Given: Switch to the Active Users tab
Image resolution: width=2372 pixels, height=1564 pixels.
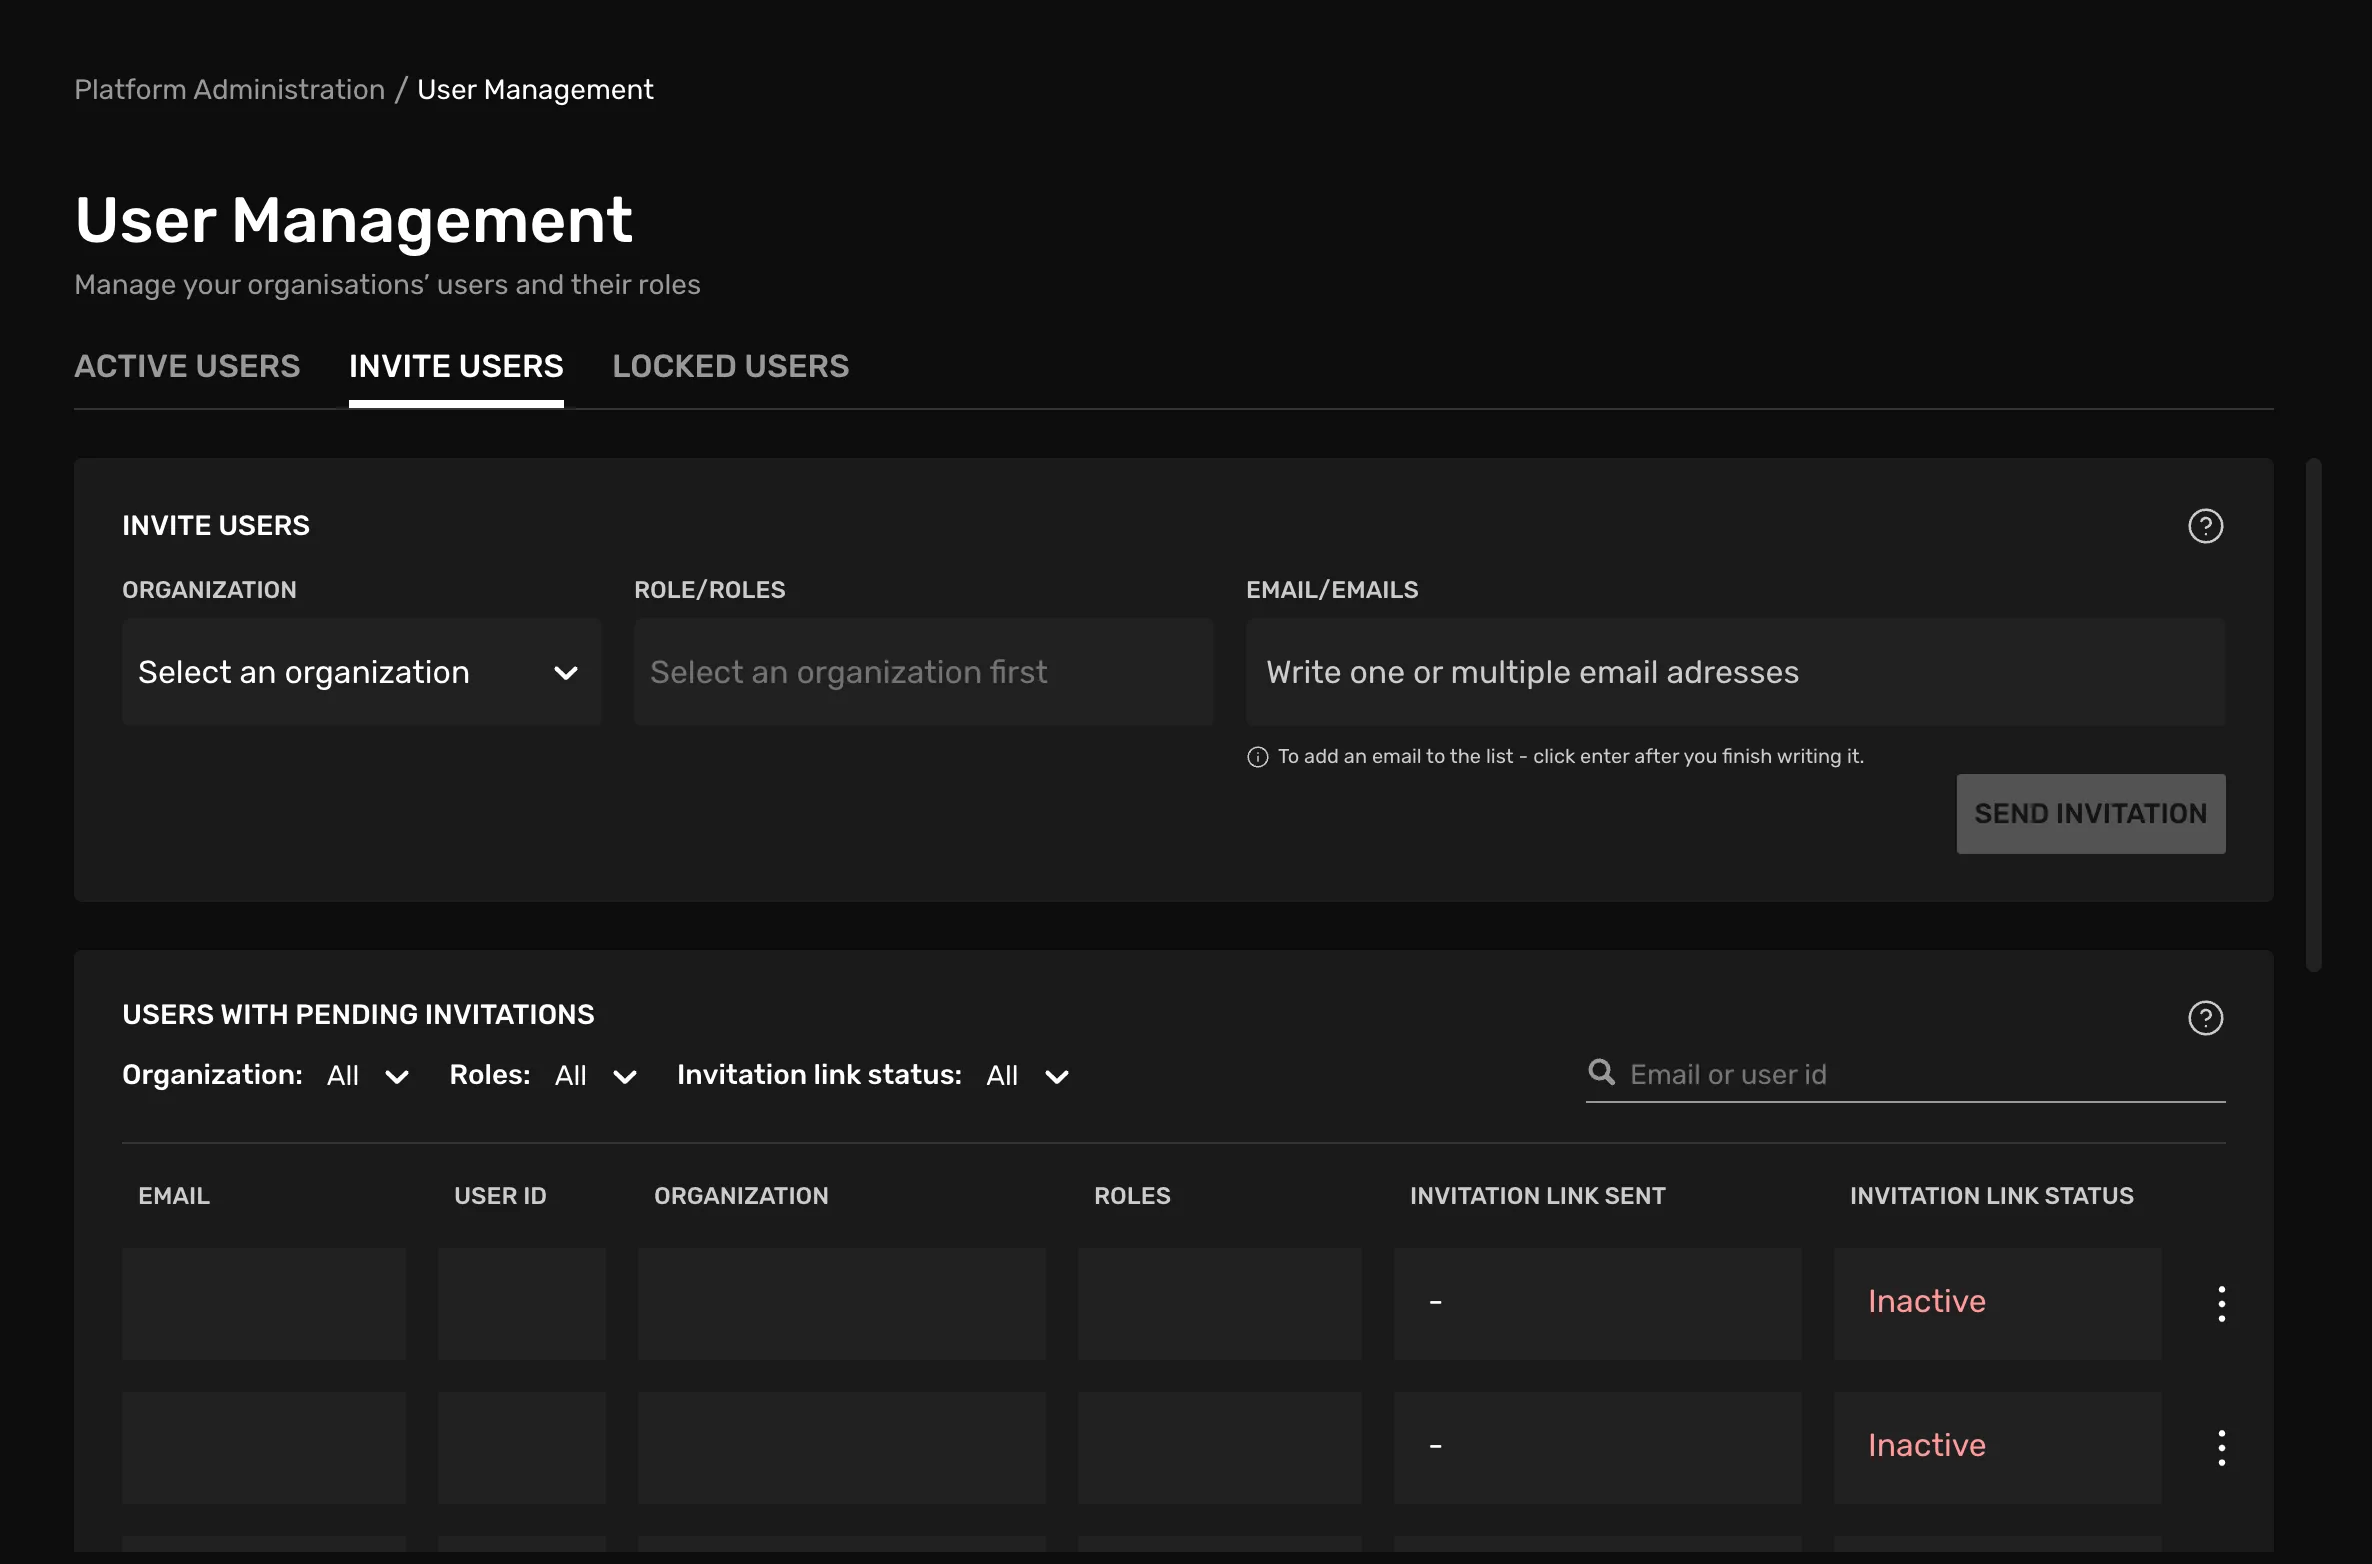Looking at the screenshot, I should point(187,367).
